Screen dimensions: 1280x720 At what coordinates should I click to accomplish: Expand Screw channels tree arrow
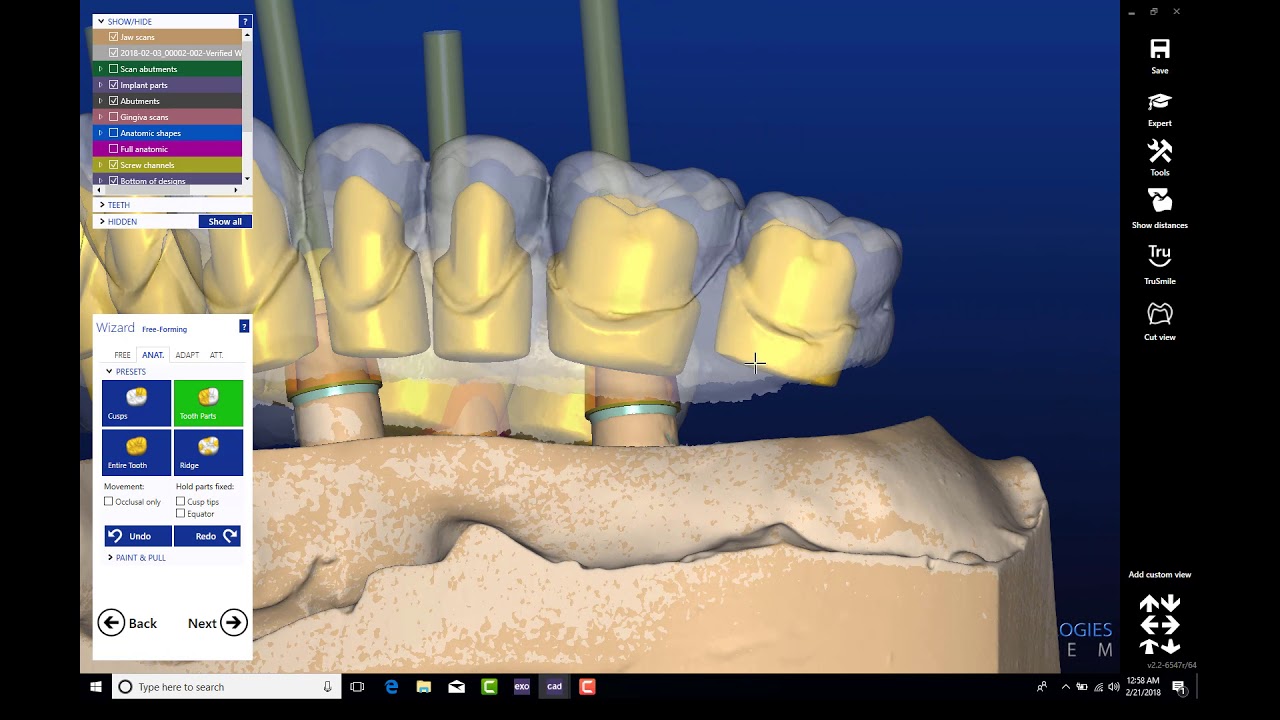click(100, 165)
